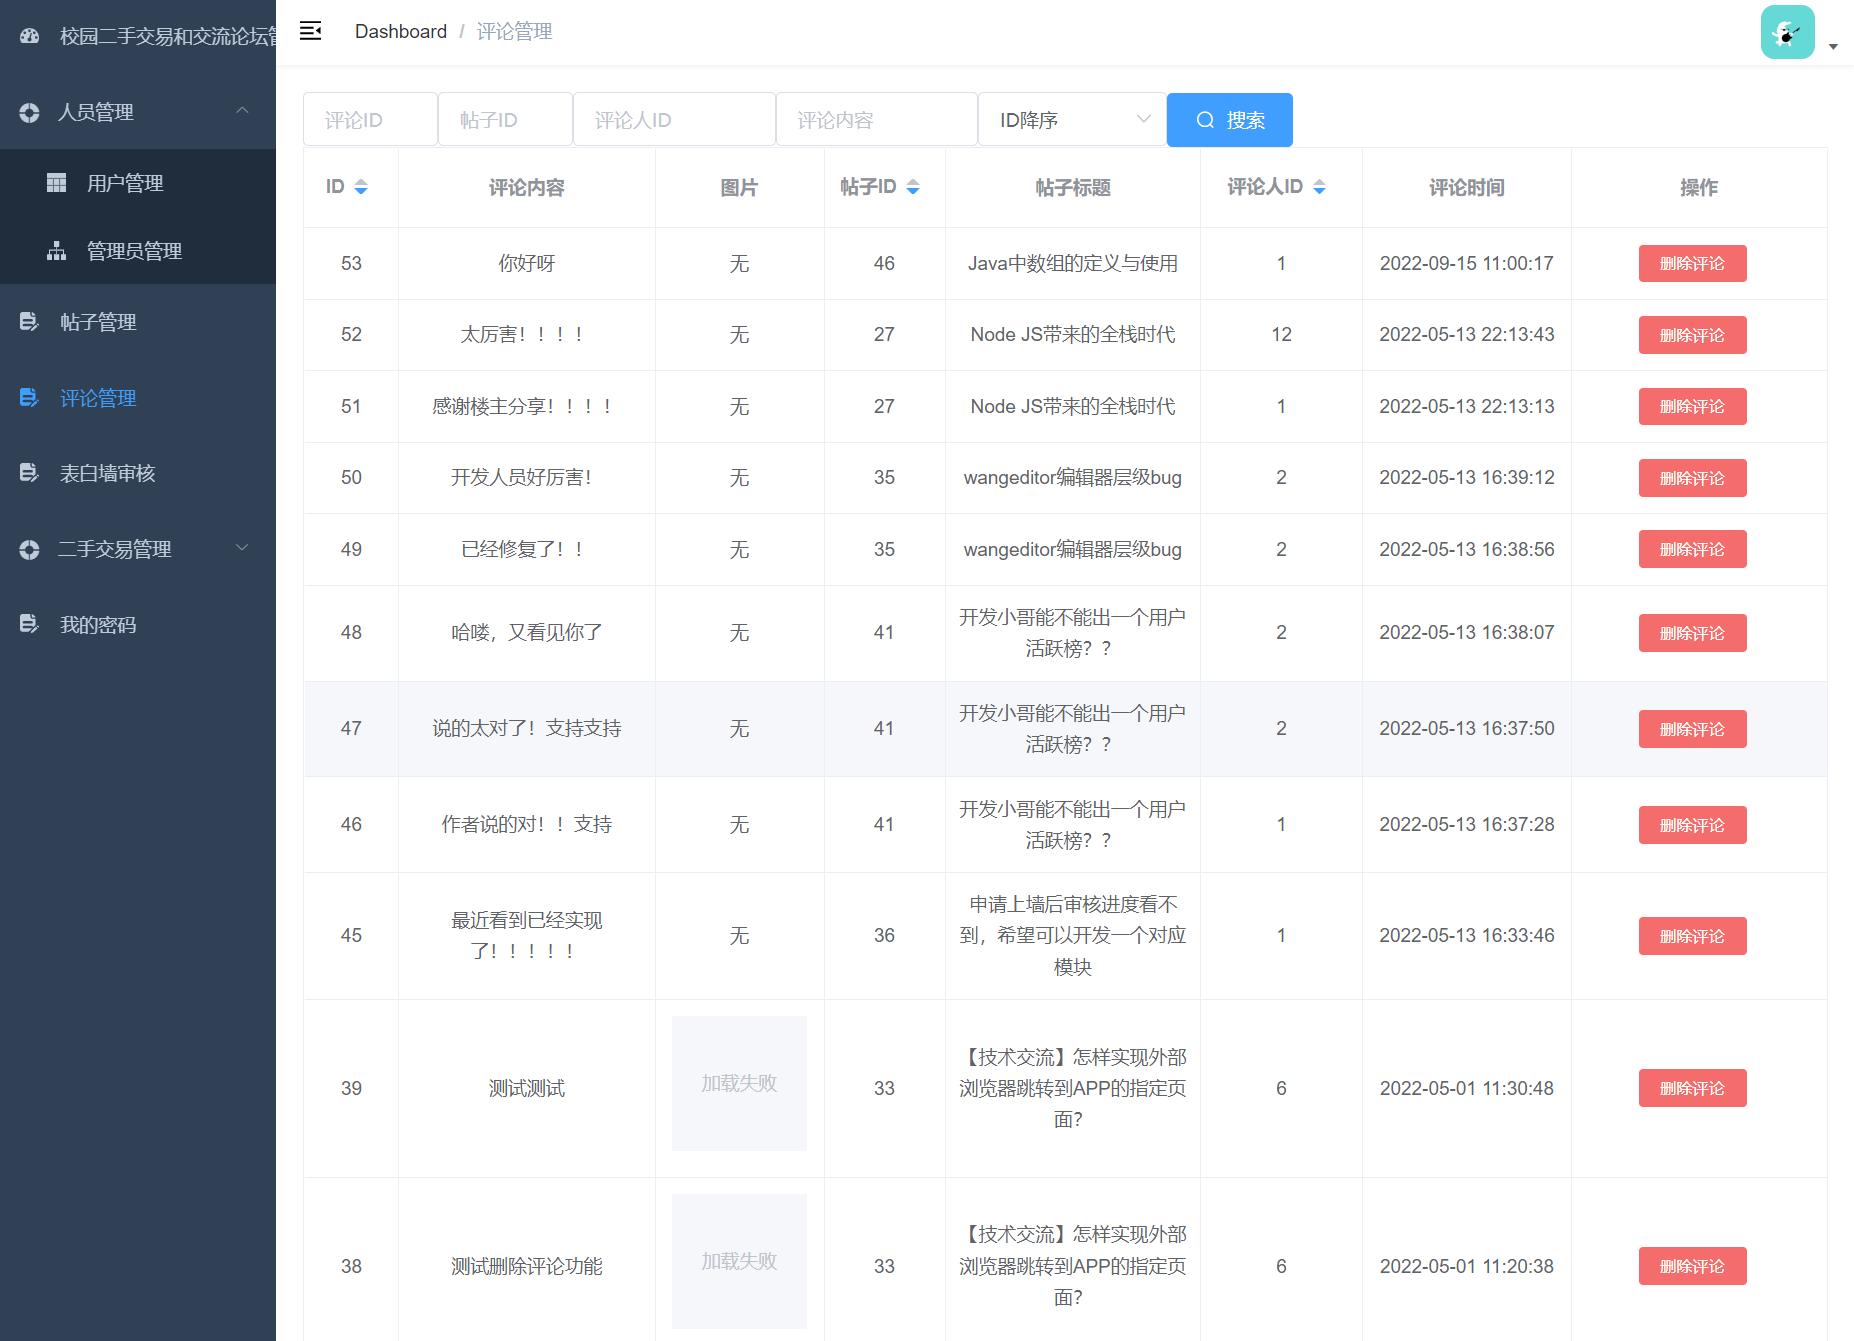The width and height of the screenshot is (1854, 1341).
Task: Delete comment 49 已经修复了
Action: (x=1692, y=549)
